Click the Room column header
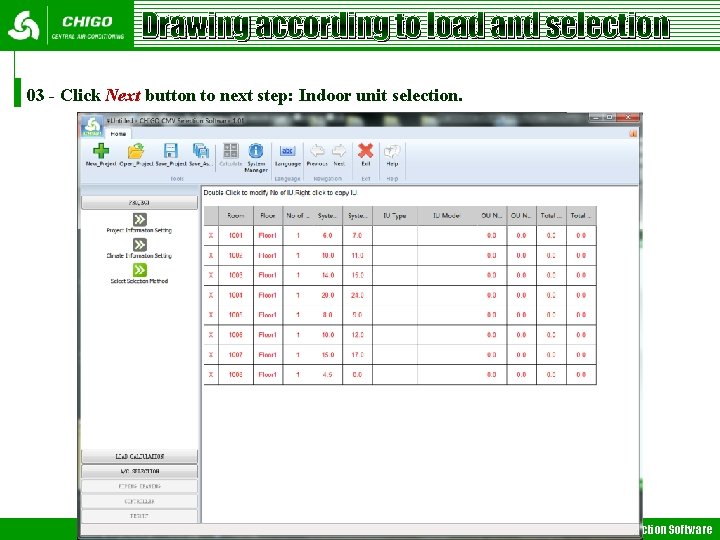 pos(236,216)
